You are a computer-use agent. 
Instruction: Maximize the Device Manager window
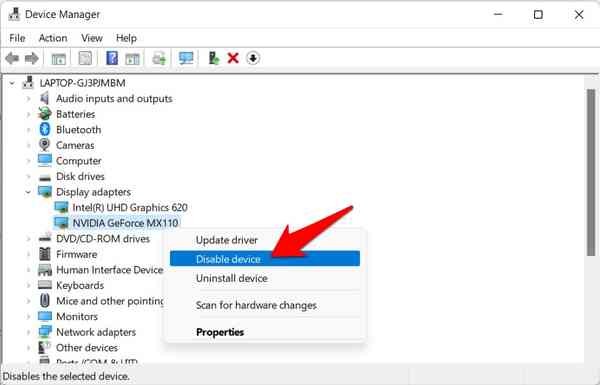point(538,15)
